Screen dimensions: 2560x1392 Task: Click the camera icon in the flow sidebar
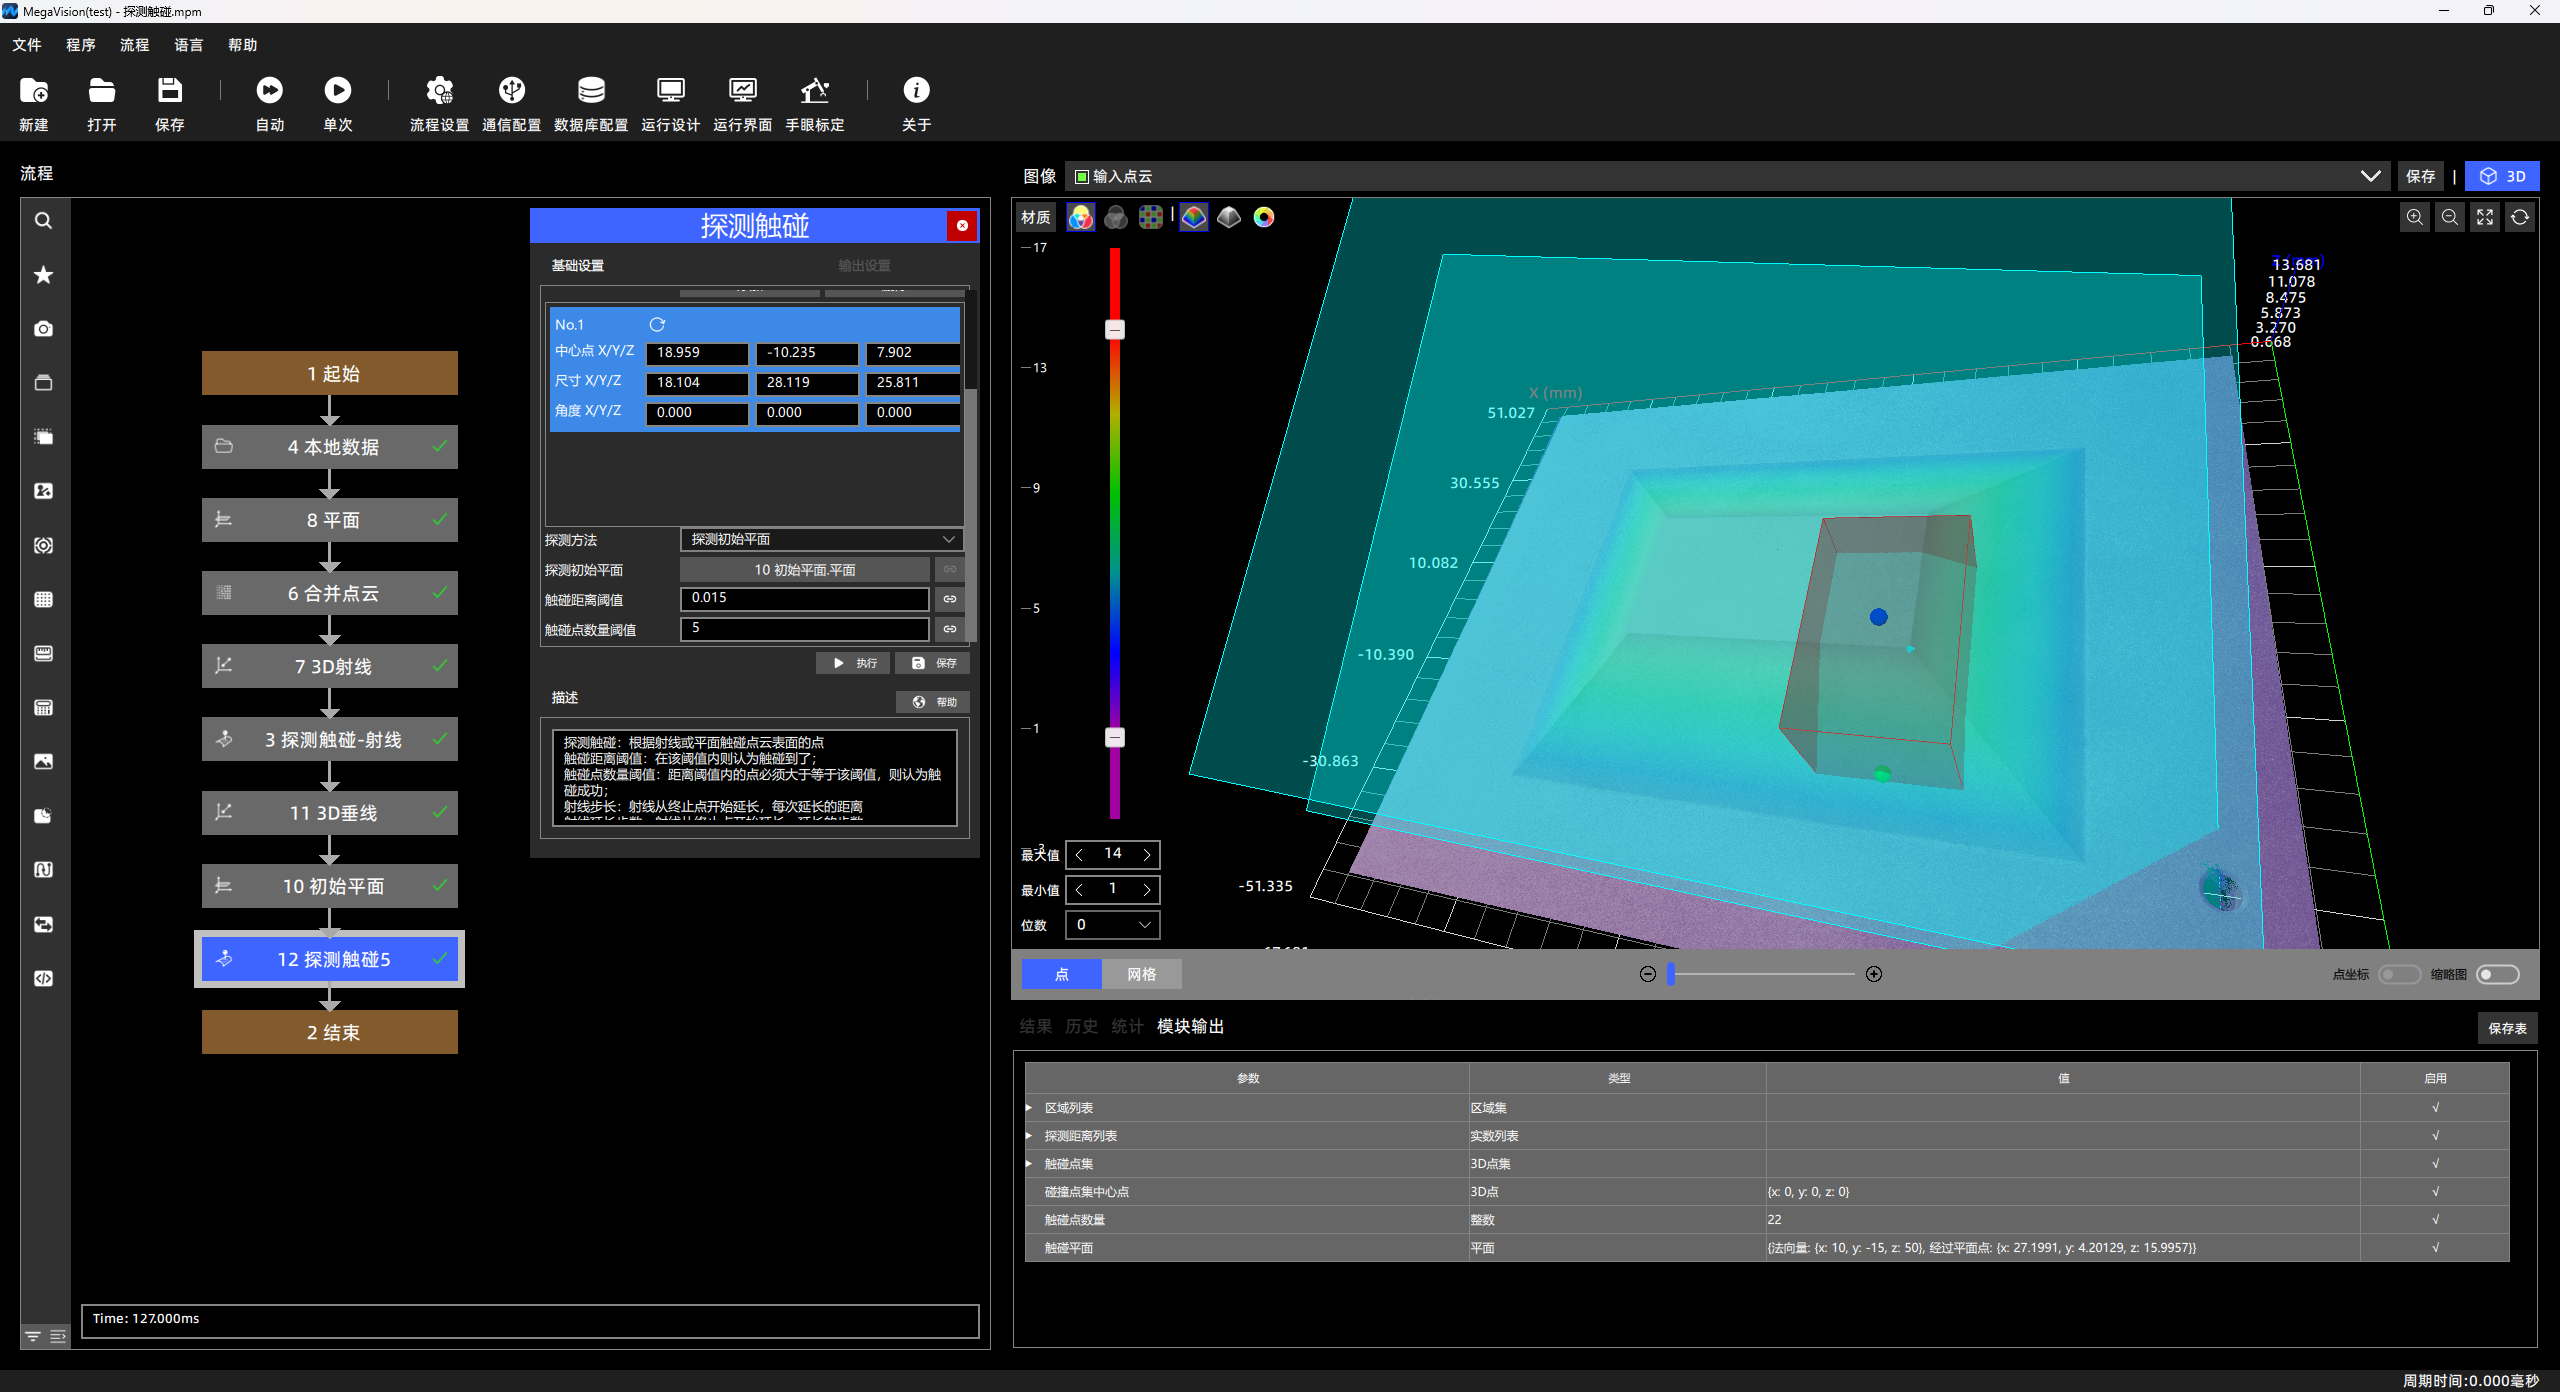pyautogui.click(x=43, y=329)
